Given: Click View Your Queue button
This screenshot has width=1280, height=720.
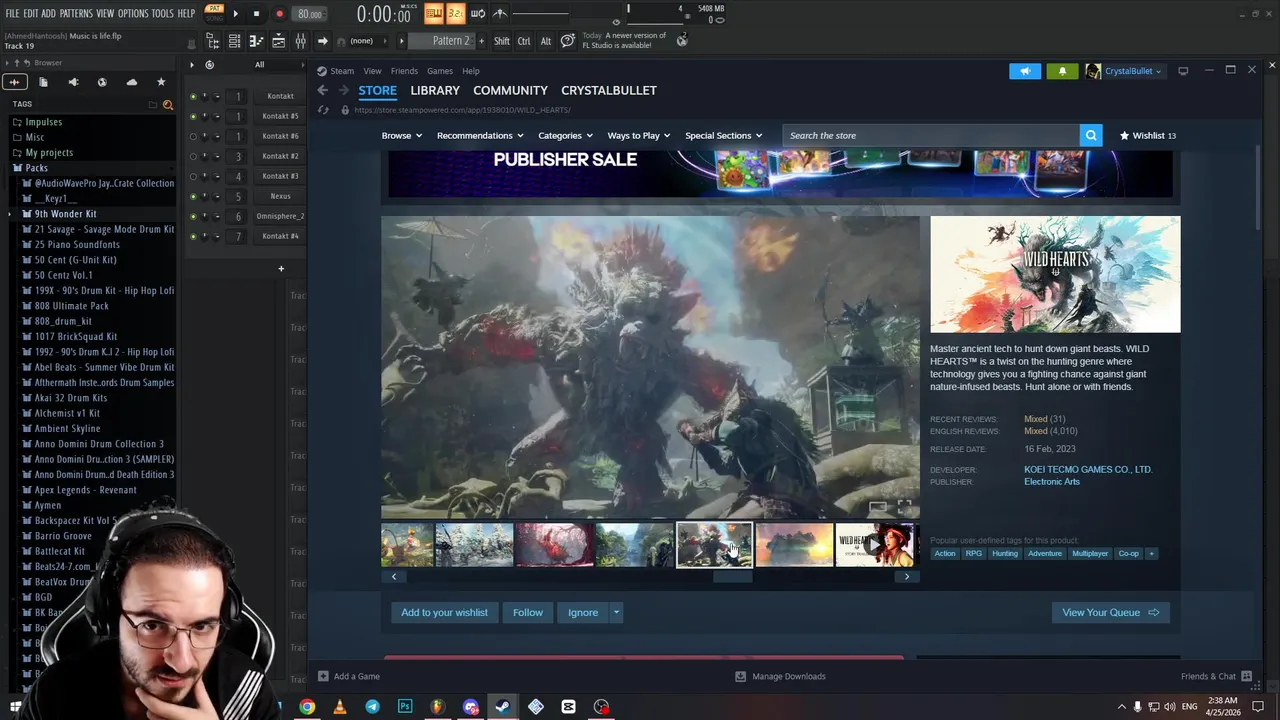Looking at the screenshot, I should (1110, 612).
